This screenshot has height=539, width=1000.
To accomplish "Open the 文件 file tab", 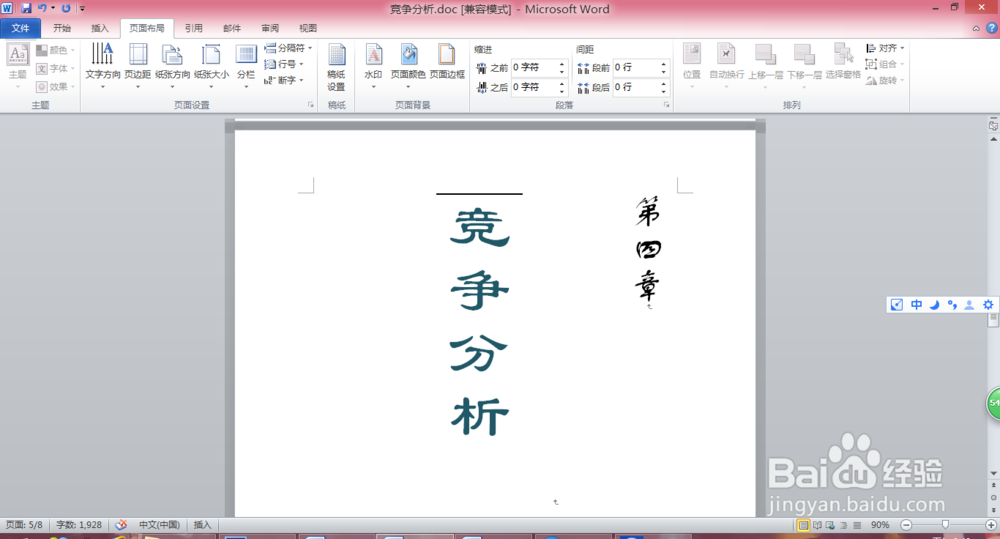I will pyautogui.click(x=20, y=28).
